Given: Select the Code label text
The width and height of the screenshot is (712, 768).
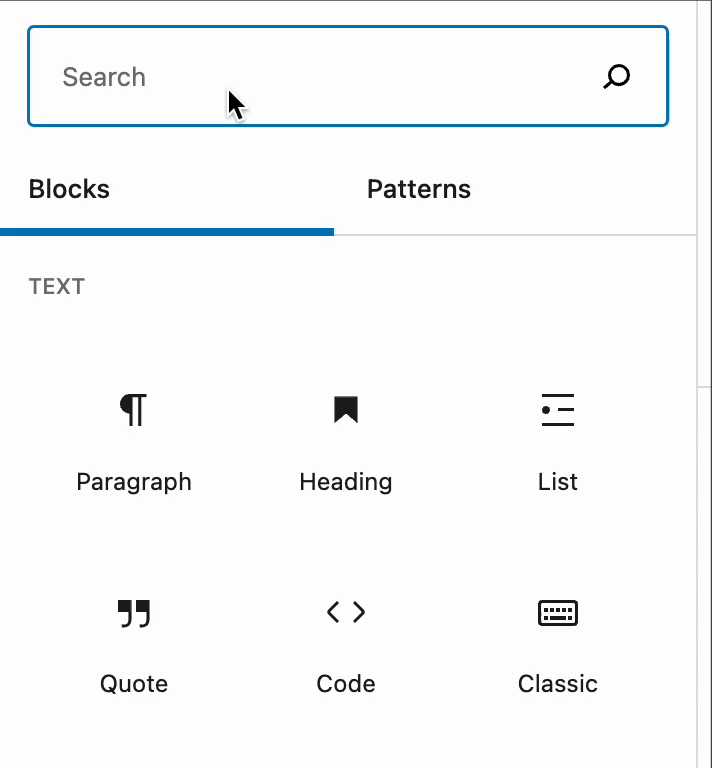Looking at the screenshot, I should click(346, 684).
